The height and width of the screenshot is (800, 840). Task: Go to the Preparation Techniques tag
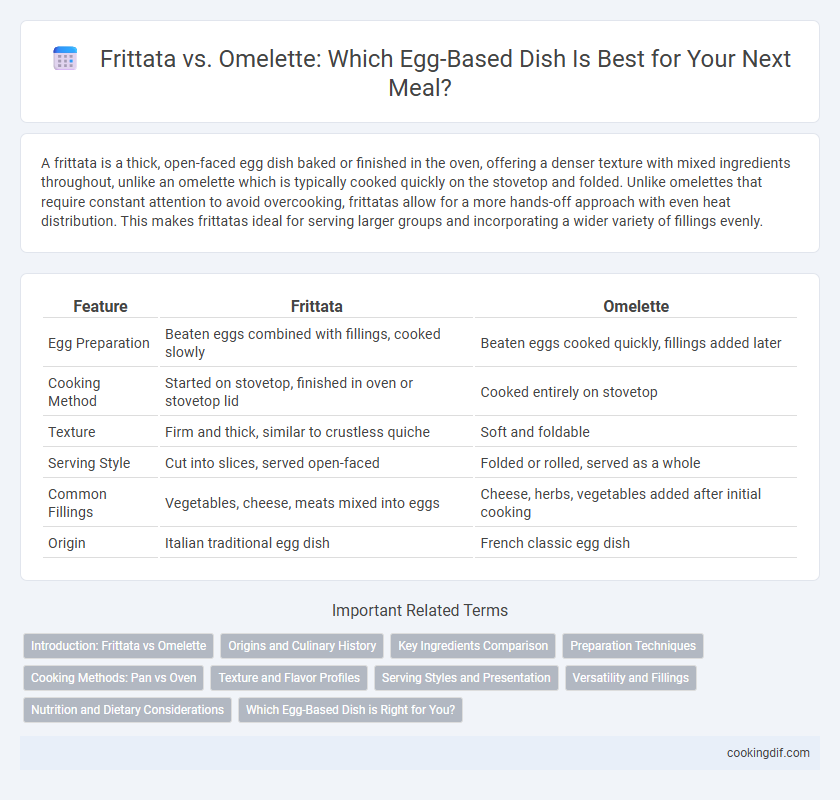pos(633,646)
